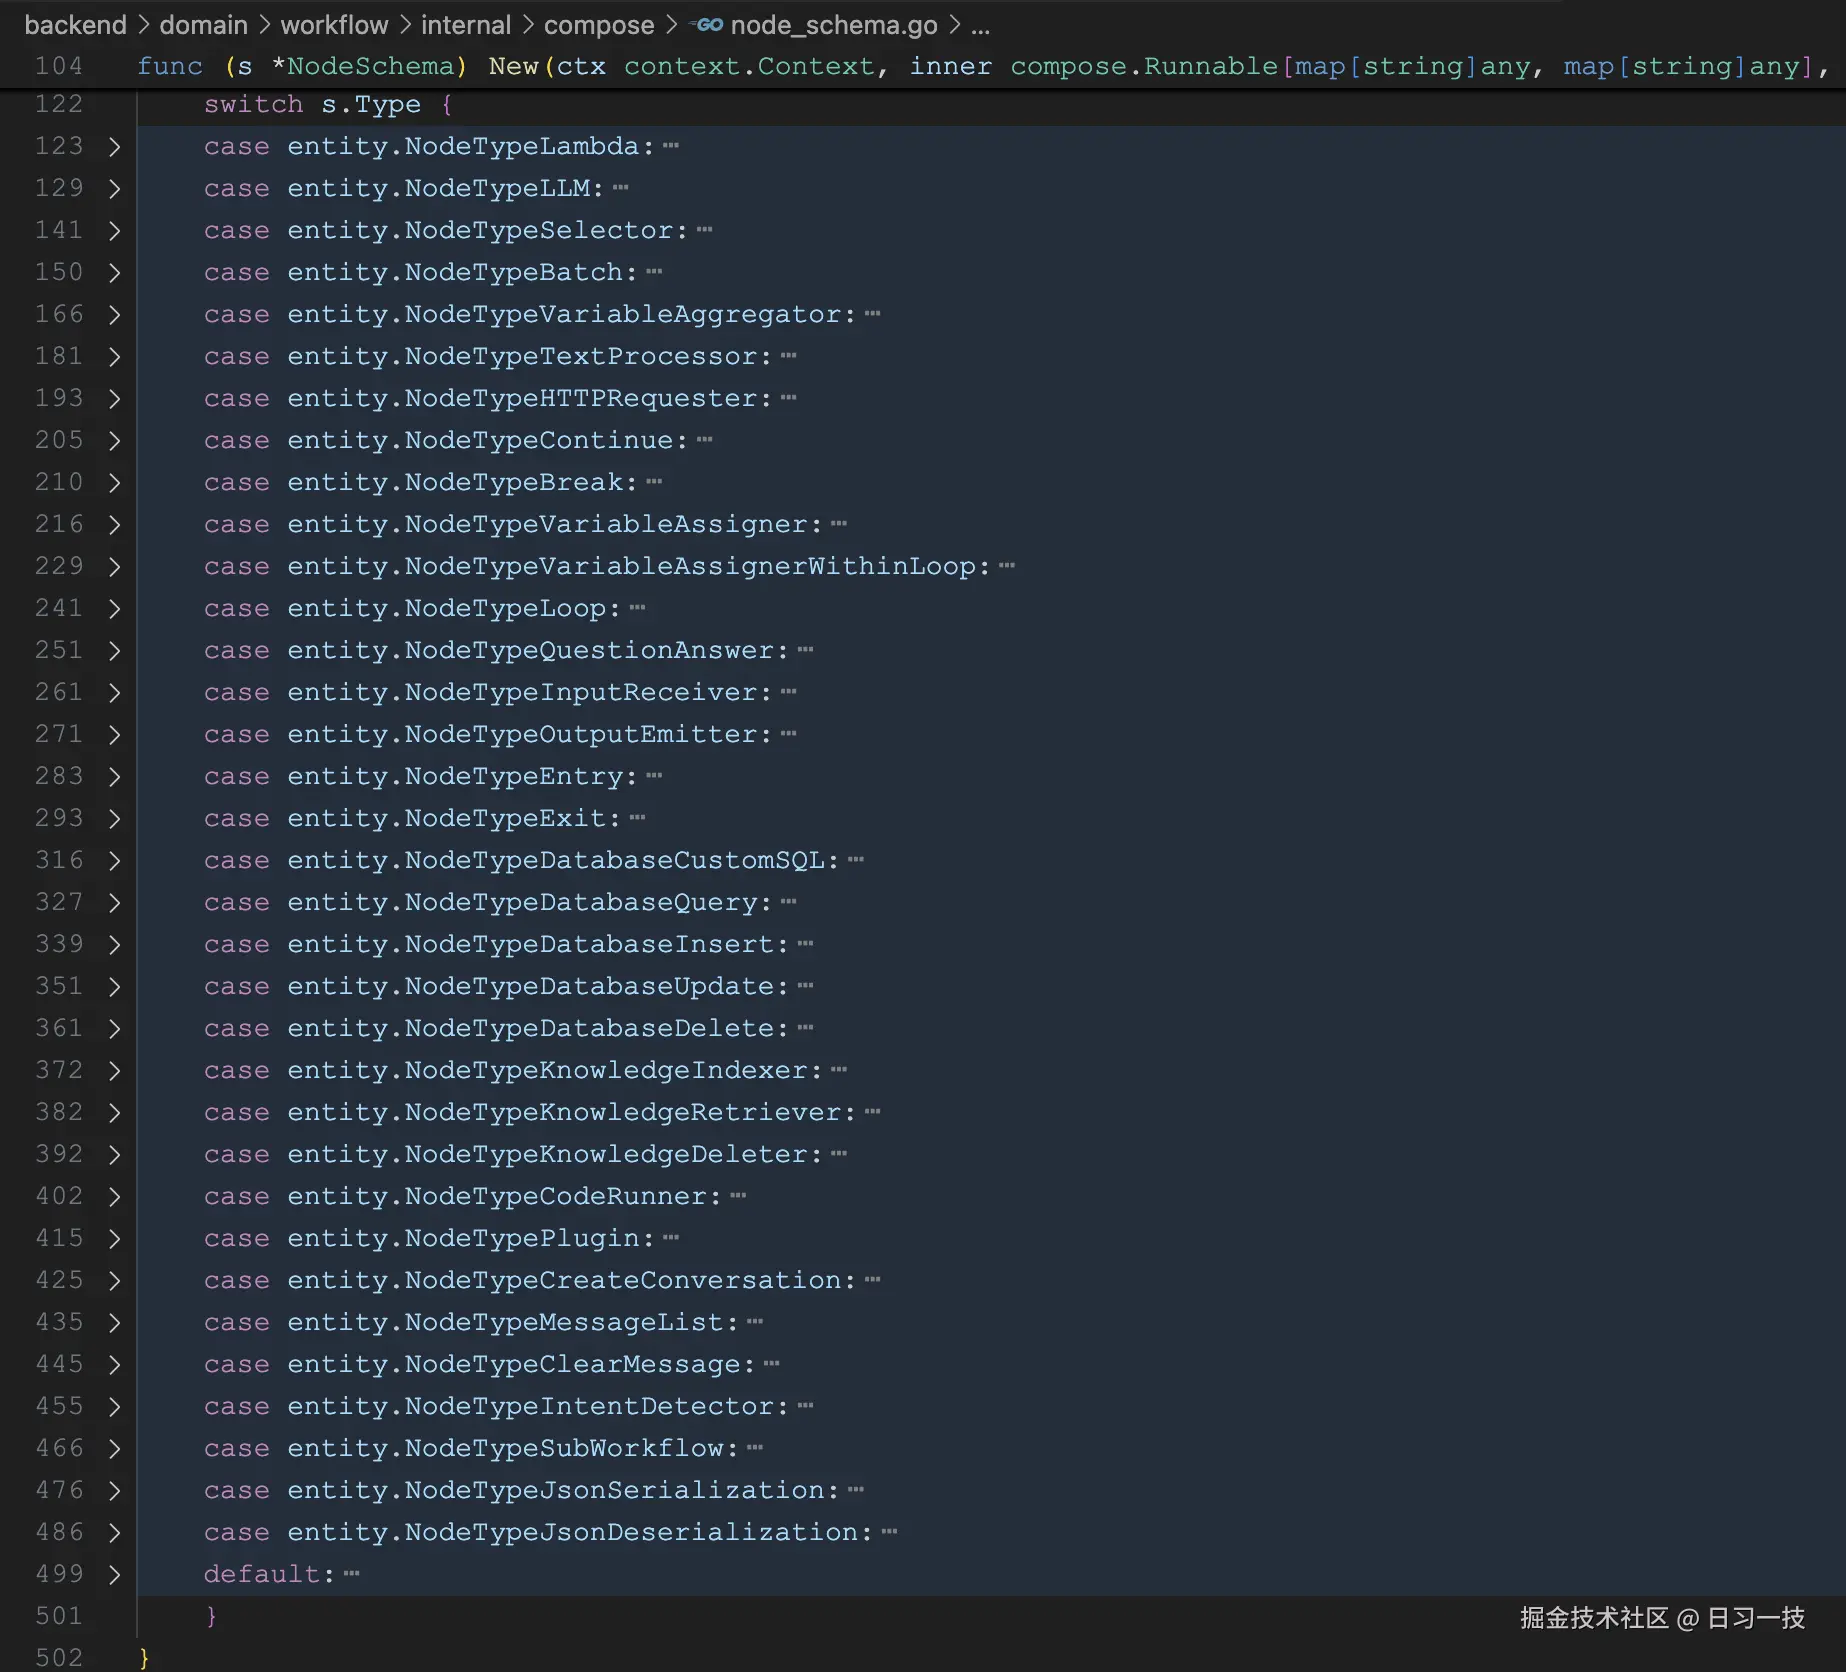Select node_schema.go in the breadcrumb bar

pyautogui.click(x=832, y=25)
